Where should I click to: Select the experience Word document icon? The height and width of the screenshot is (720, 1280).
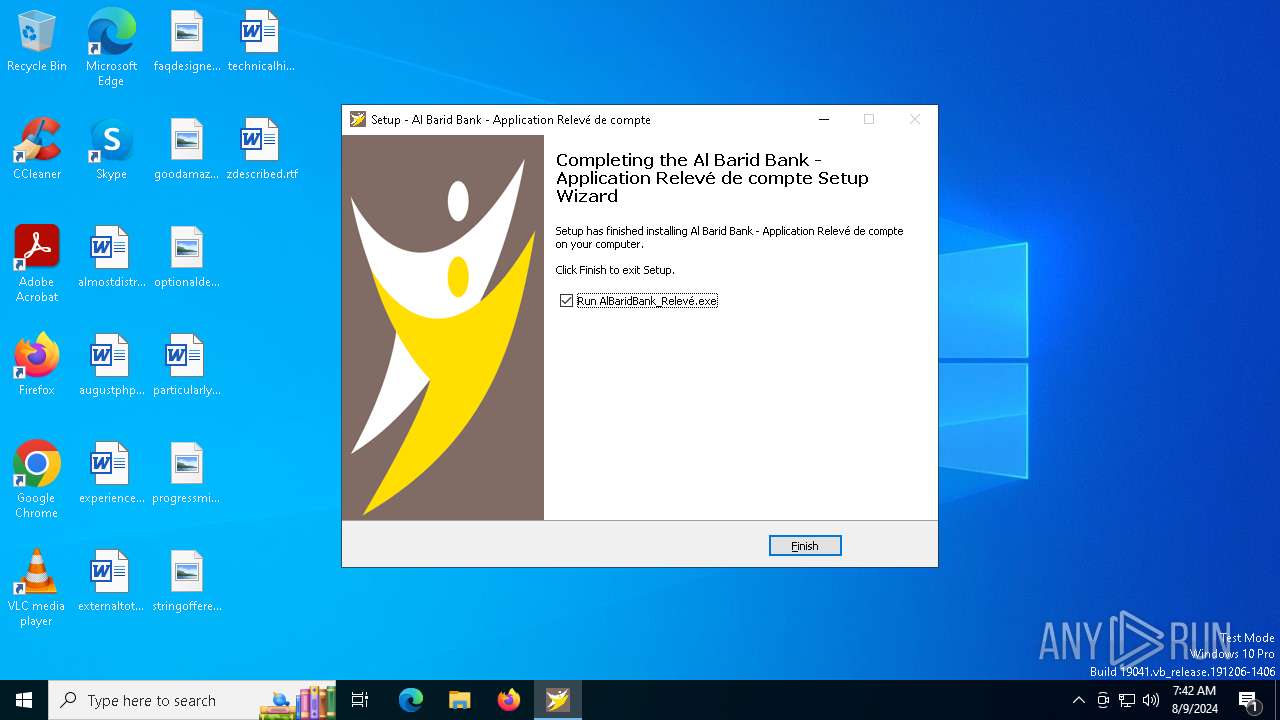pyautogui.click(x=111, y=474)
